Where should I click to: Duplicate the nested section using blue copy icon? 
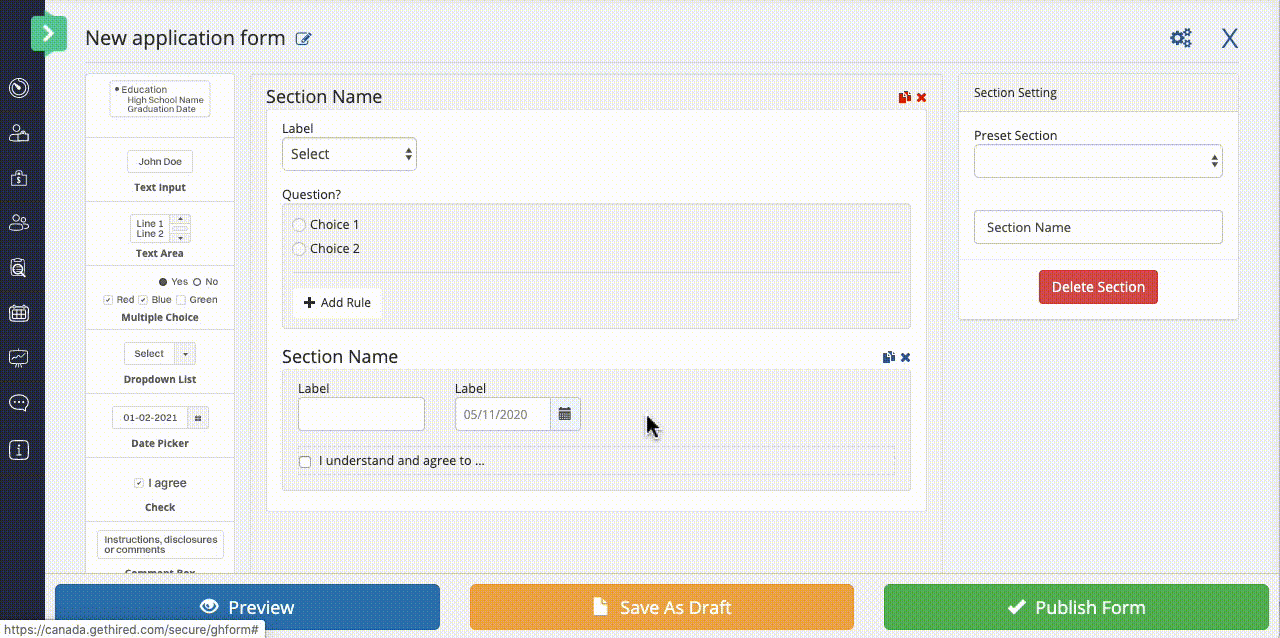click(x=888, y=357)
